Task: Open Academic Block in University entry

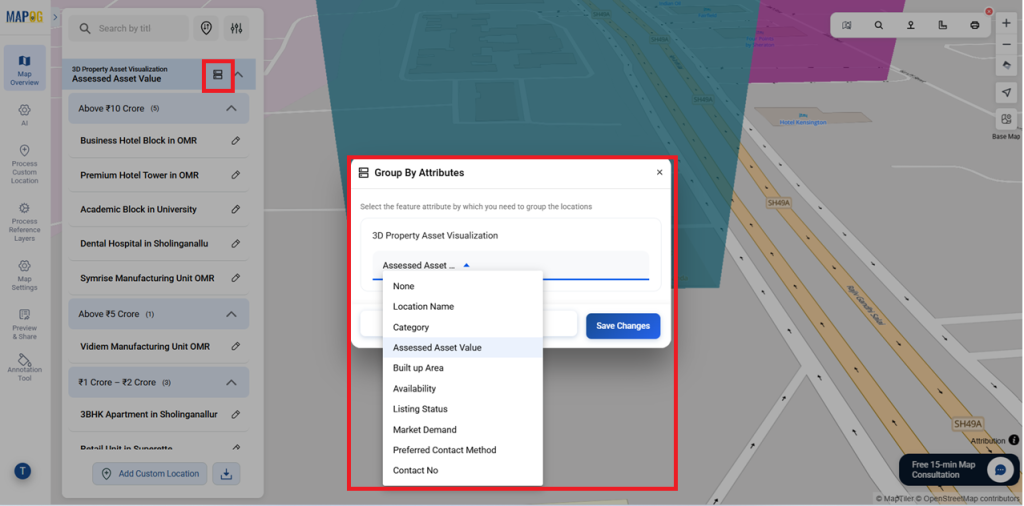Action: coord(138,209)
